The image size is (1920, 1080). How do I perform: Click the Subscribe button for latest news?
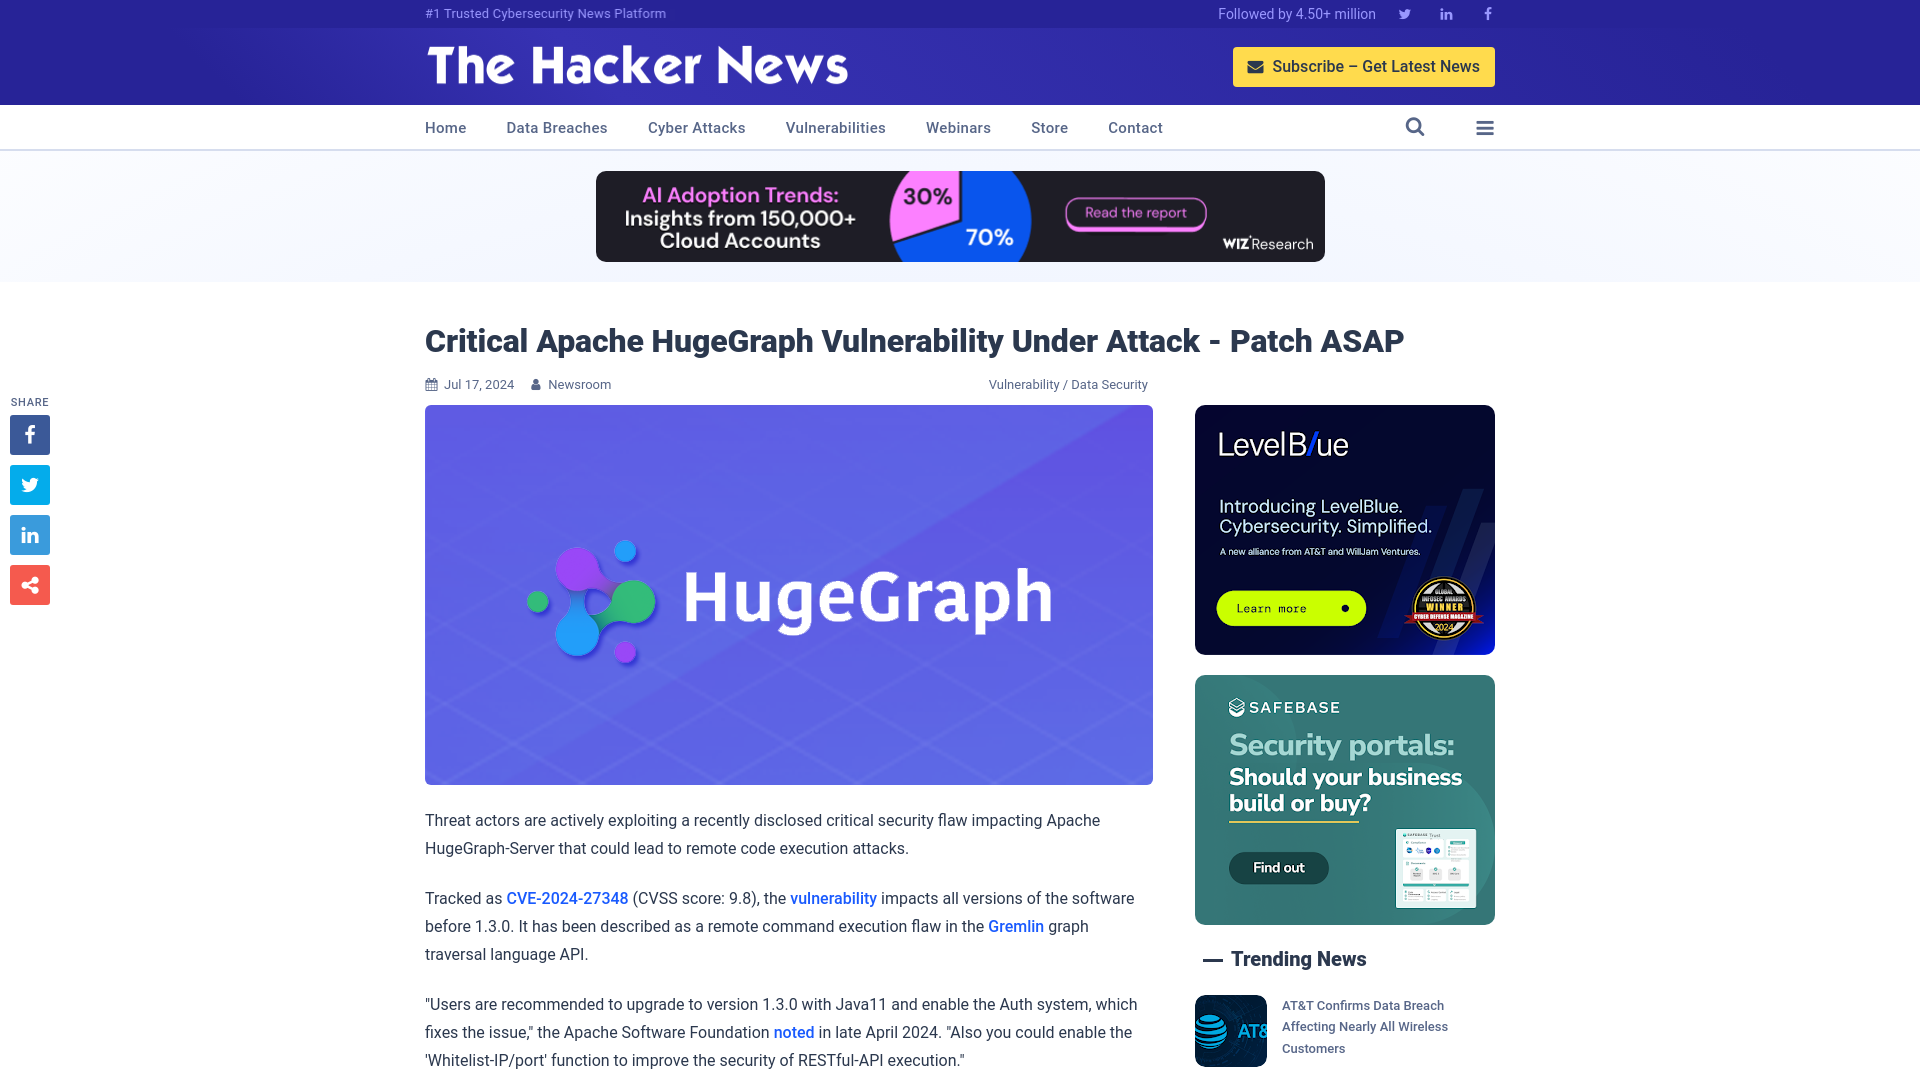(x=1364, y=66)
